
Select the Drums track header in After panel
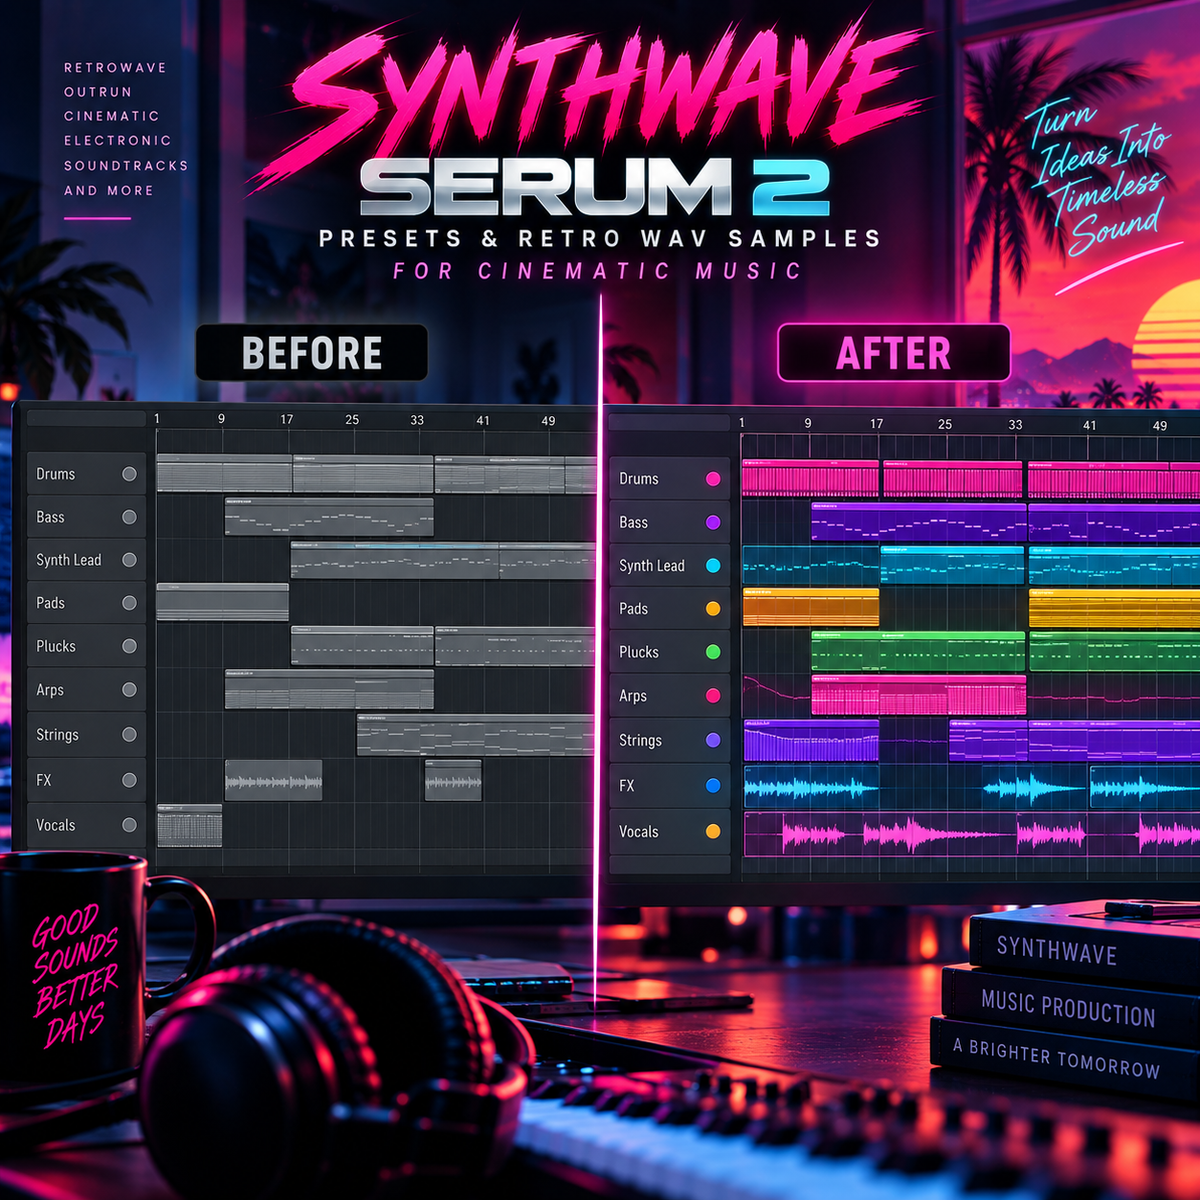pos(670,479)
